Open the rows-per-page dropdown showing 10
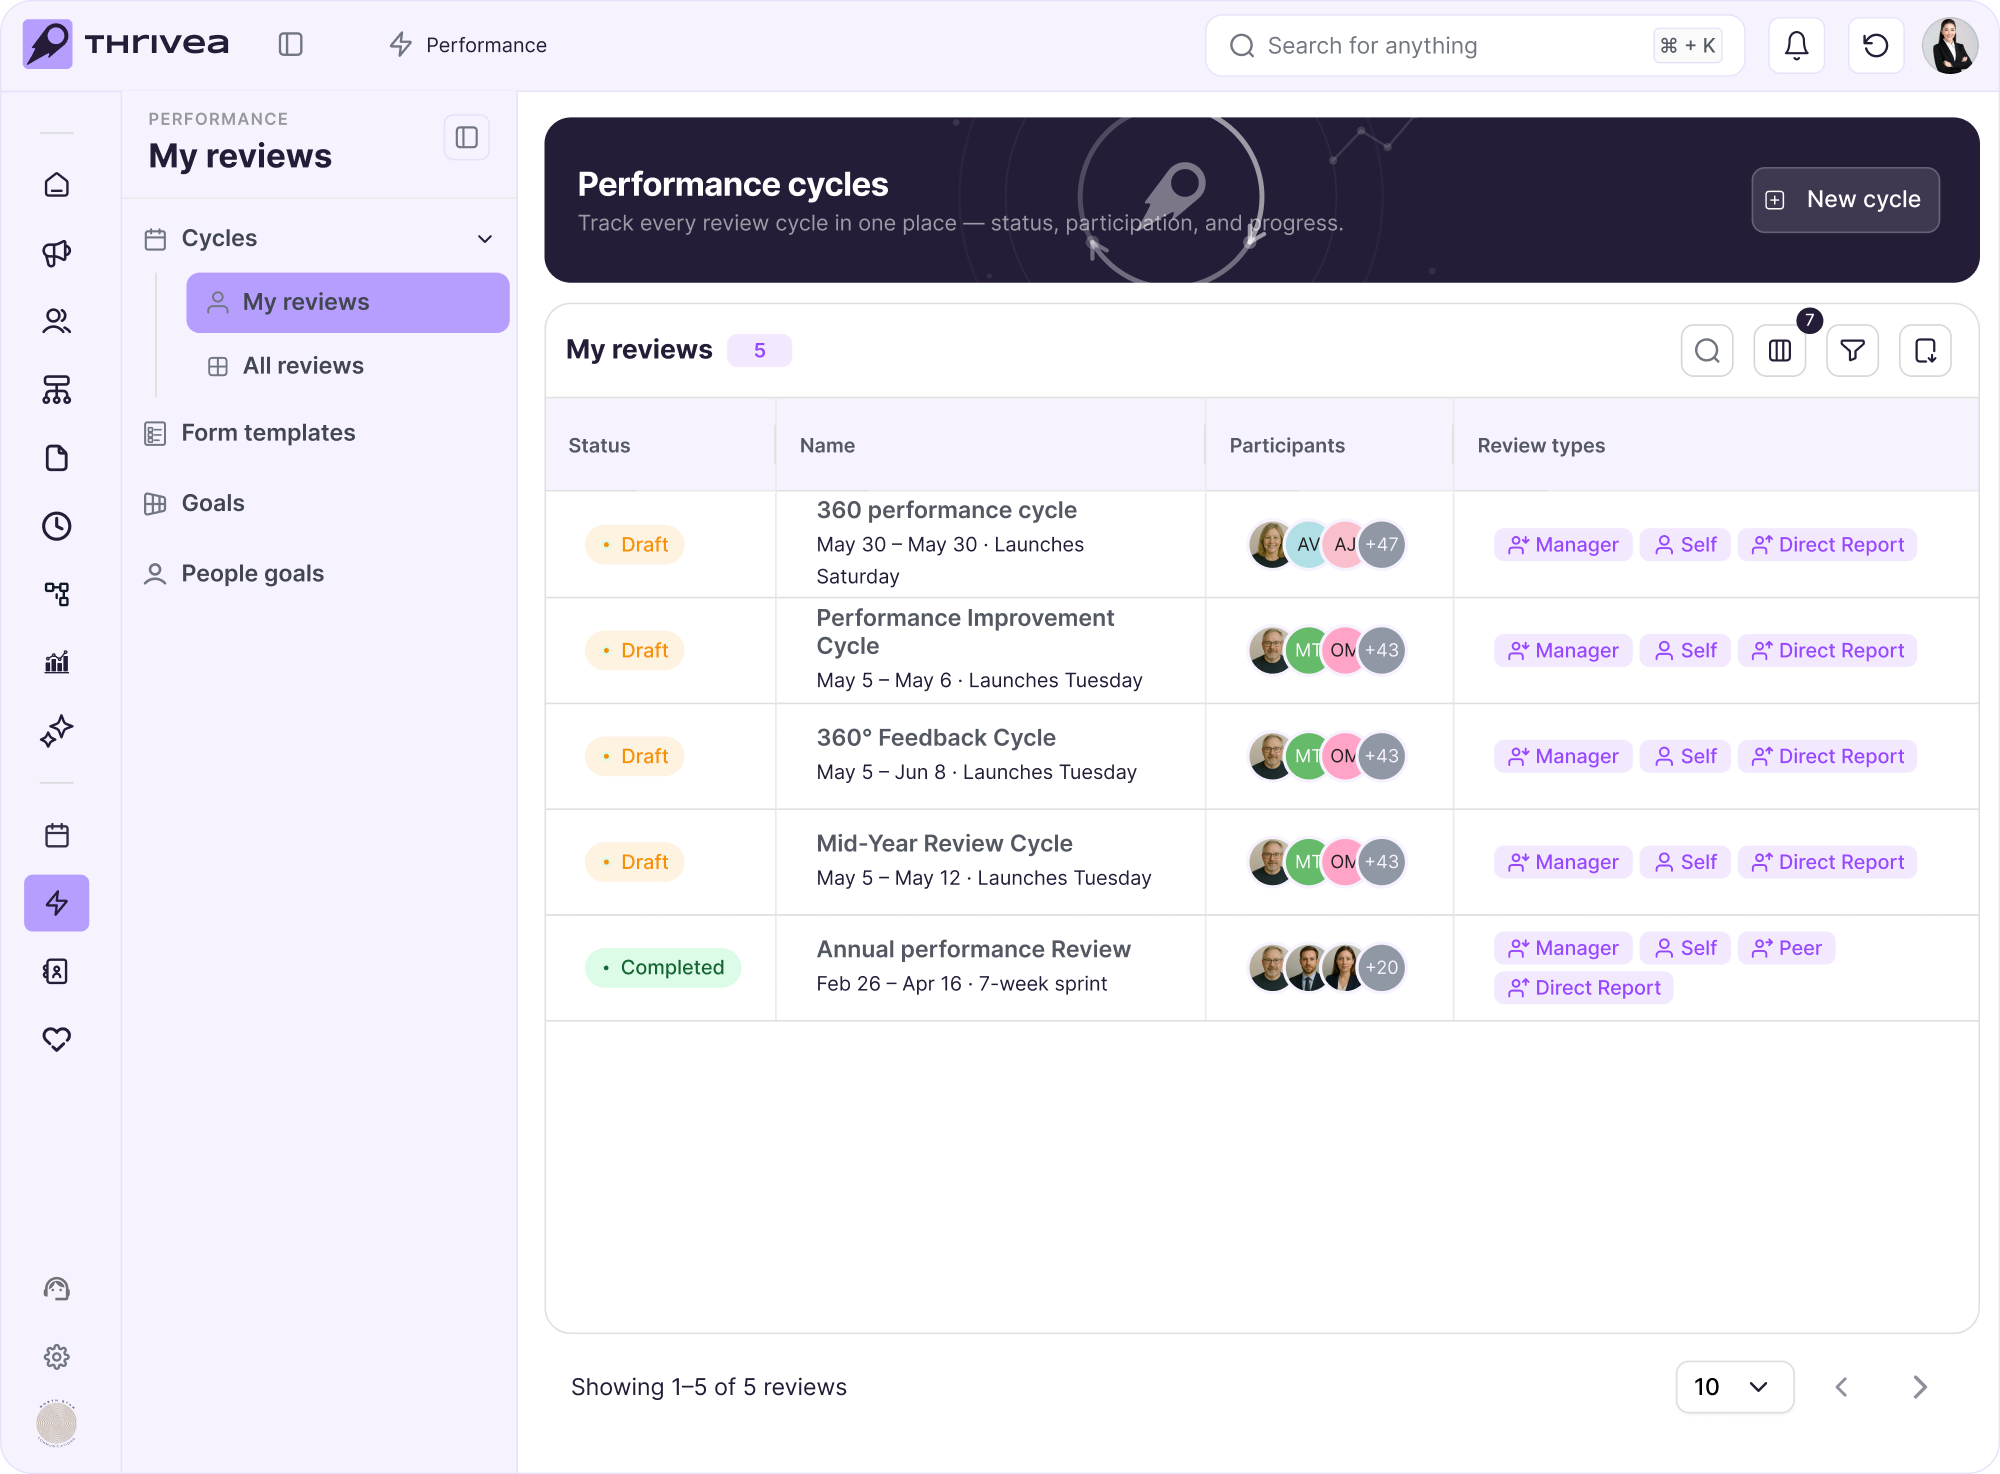Screen dimensions: 2000x1474 coord(1735,1387)
